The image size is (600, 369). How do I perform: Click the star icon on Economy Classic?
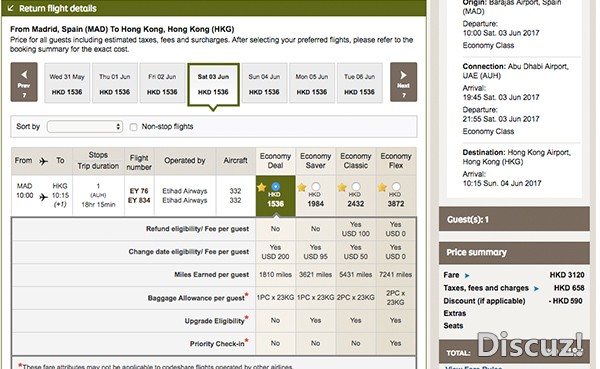pyautogui.click(x=342, y=187)
